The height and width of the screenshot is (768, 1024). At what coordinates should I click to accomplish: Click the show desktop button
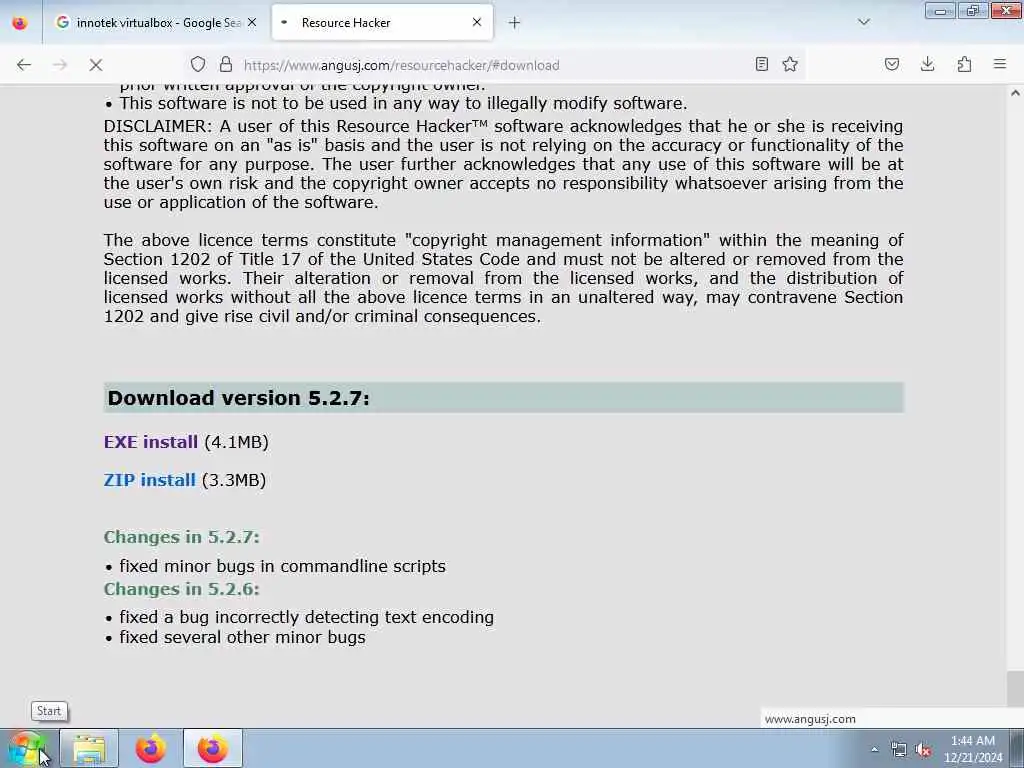[1017, 748]
